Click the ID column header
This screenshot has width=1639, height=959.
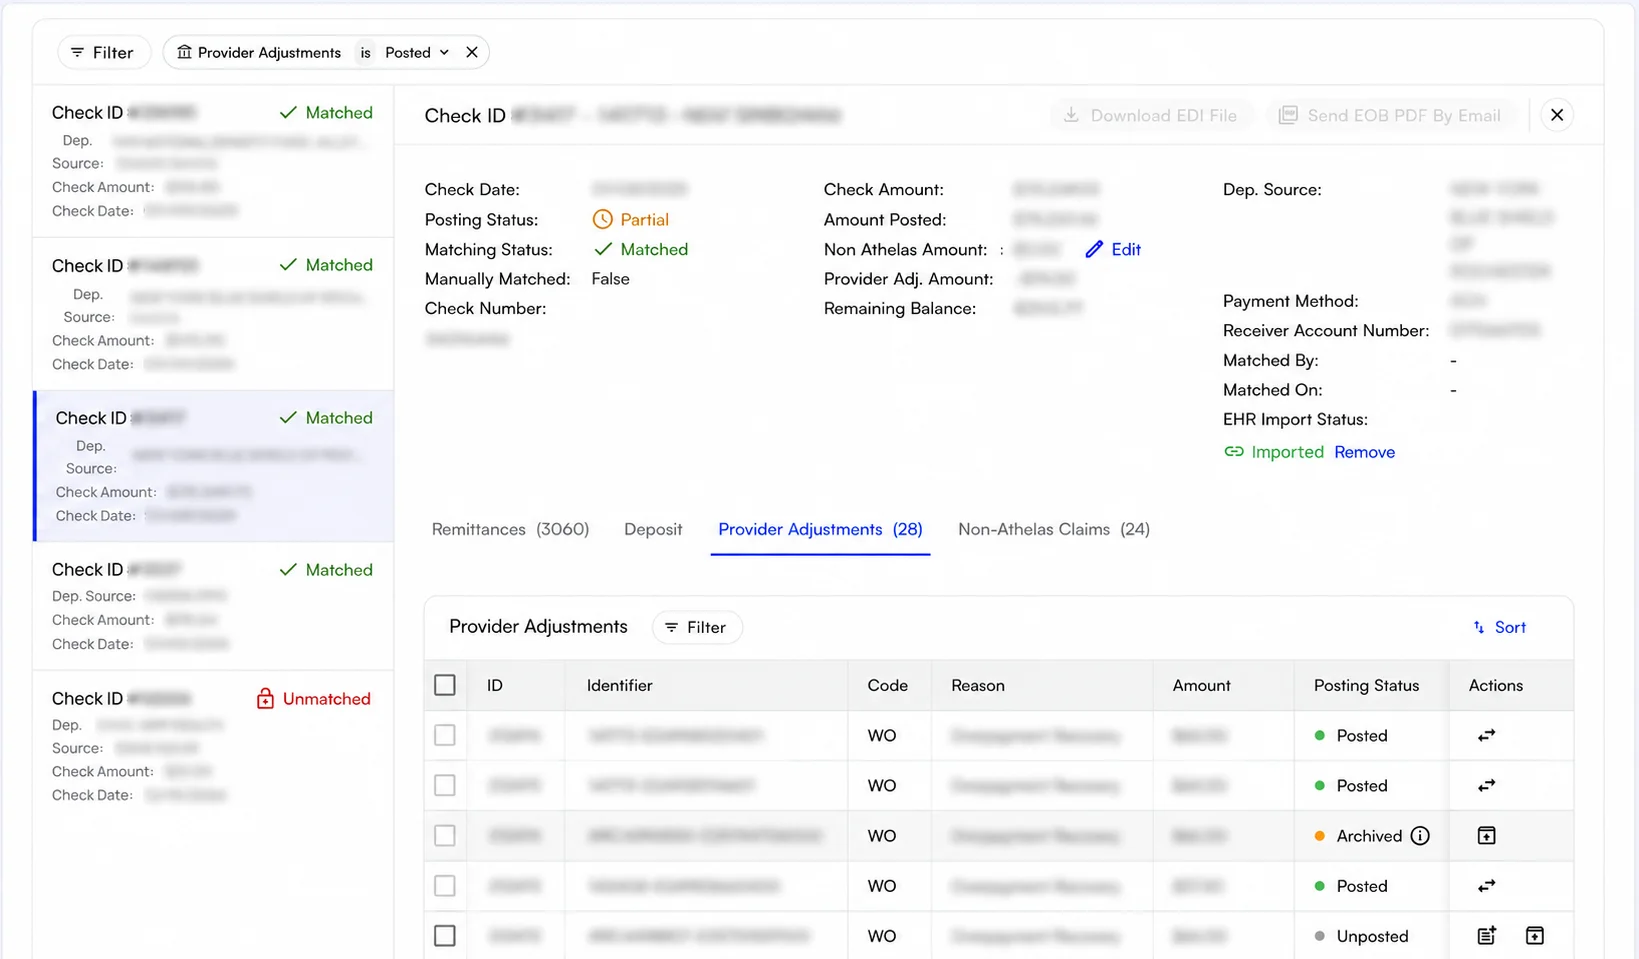494,685
